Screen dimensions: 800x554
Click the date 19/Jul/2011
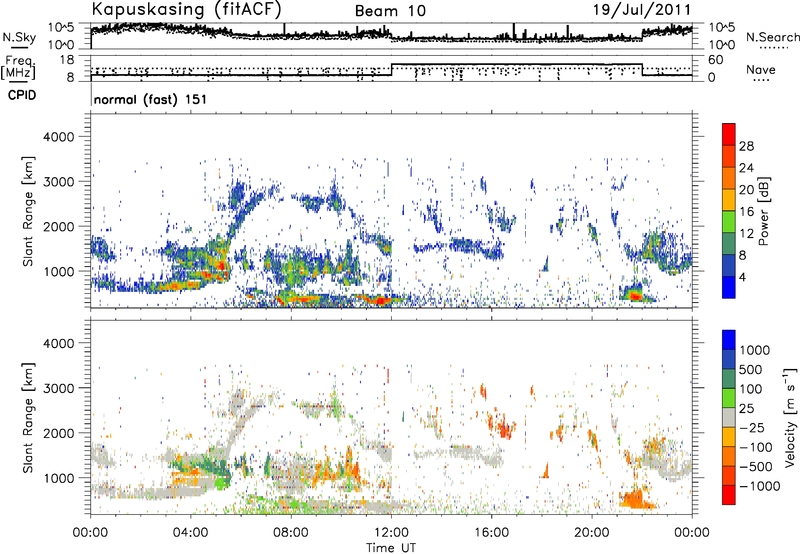(642, 10)
